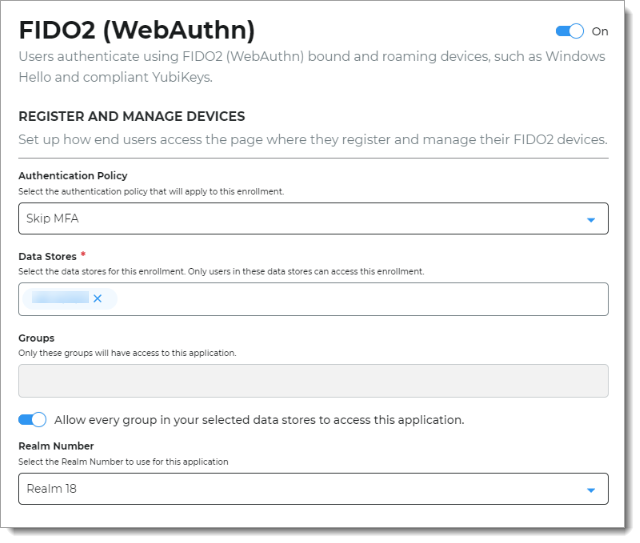Remove the selected data store chip
Viewport: 640px width, 543px height.
pyautogui.click(x=97, y=298)
